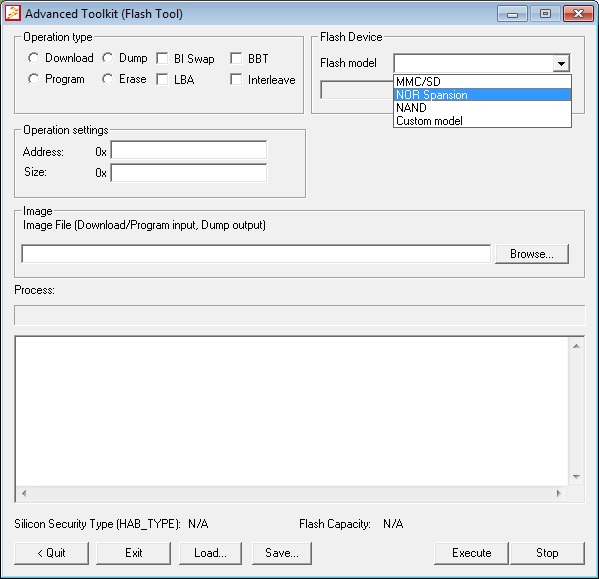This screenshot has height=579, width=599.
Task: Open the Load... configuration button
Action: pyautogui.click(x=210, y=553)
